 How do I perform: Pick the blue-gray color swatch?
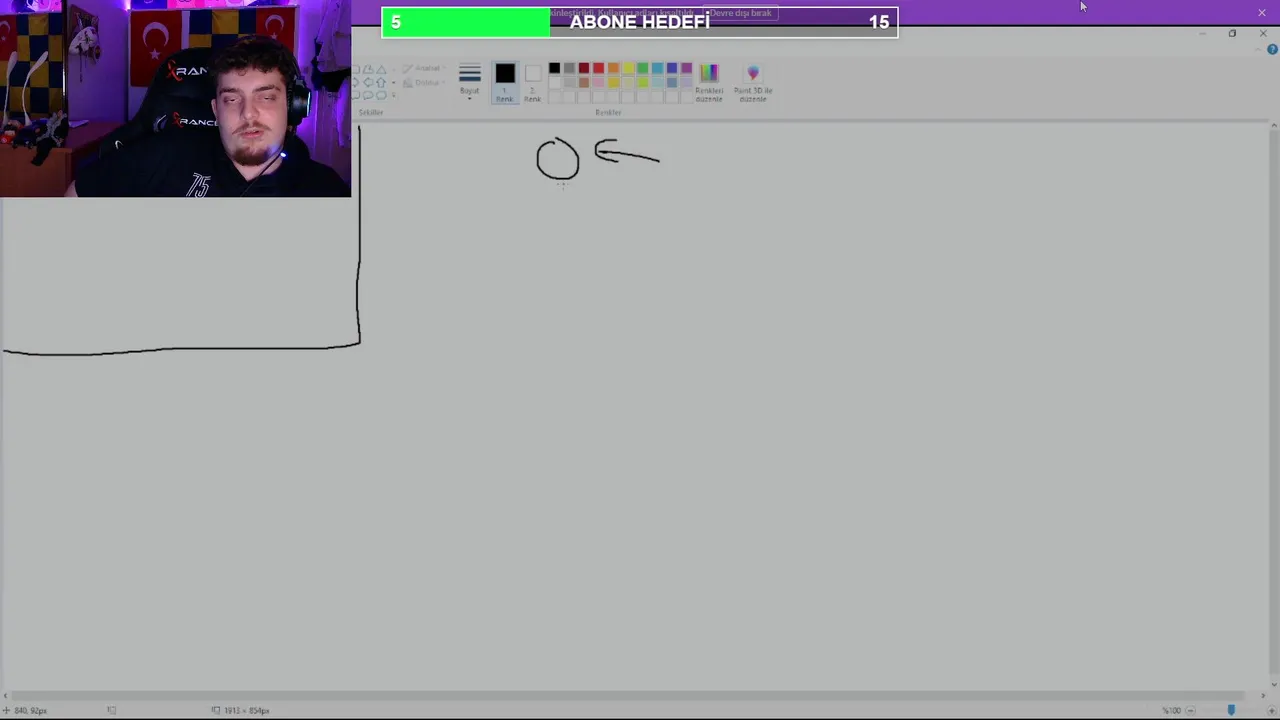point(672,82)
